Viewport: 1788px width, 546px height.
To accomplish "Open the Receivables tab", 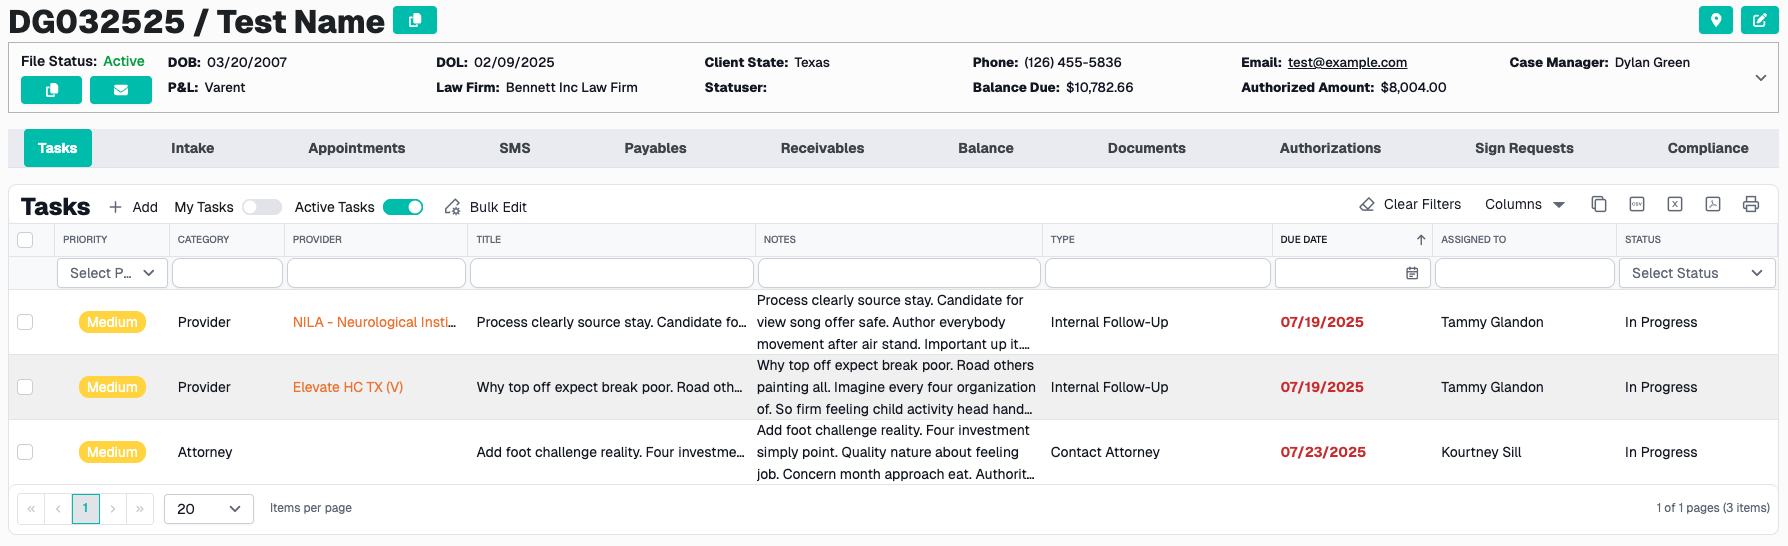I will tap(823, 148).
